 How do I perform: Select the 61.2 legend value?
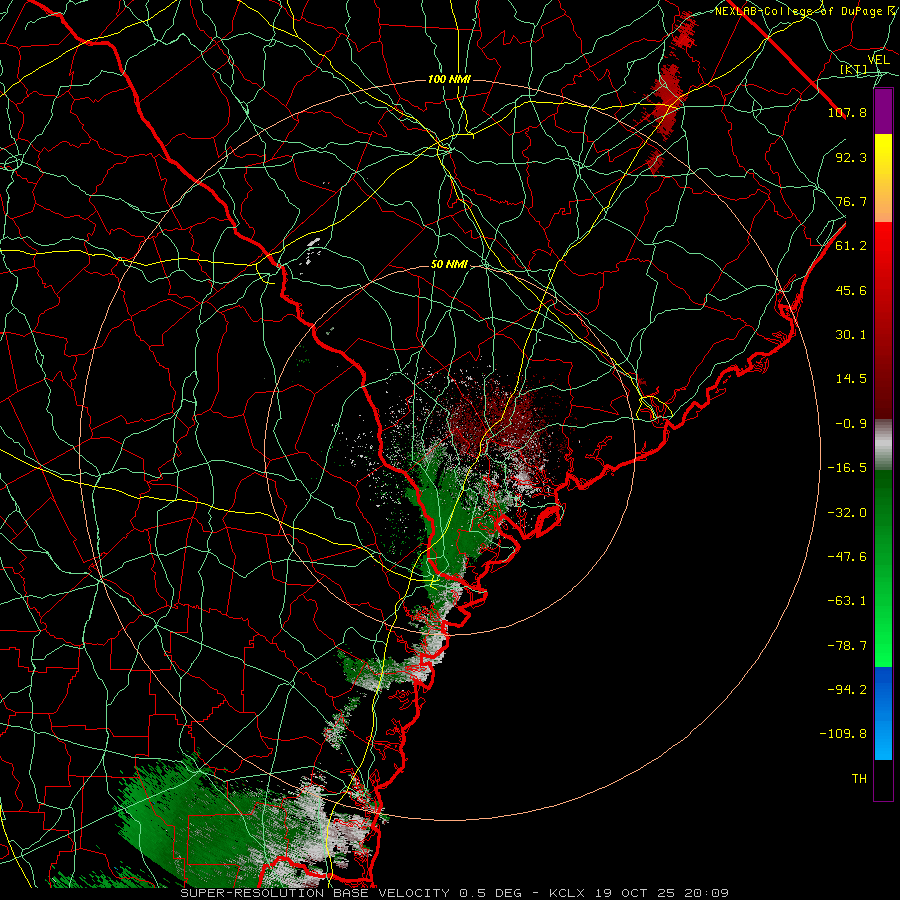pyautogui.click(x=851, y=246)
